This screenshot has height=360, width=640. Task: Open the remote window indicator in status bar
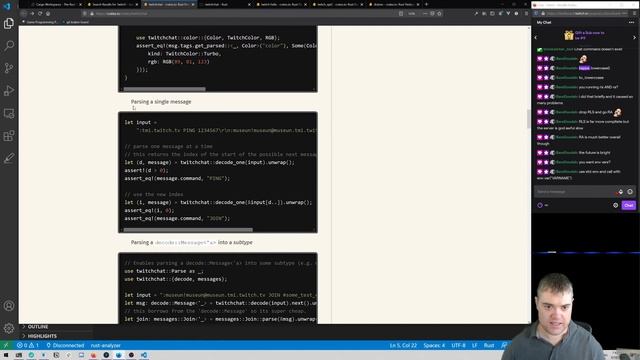point(6,345)
